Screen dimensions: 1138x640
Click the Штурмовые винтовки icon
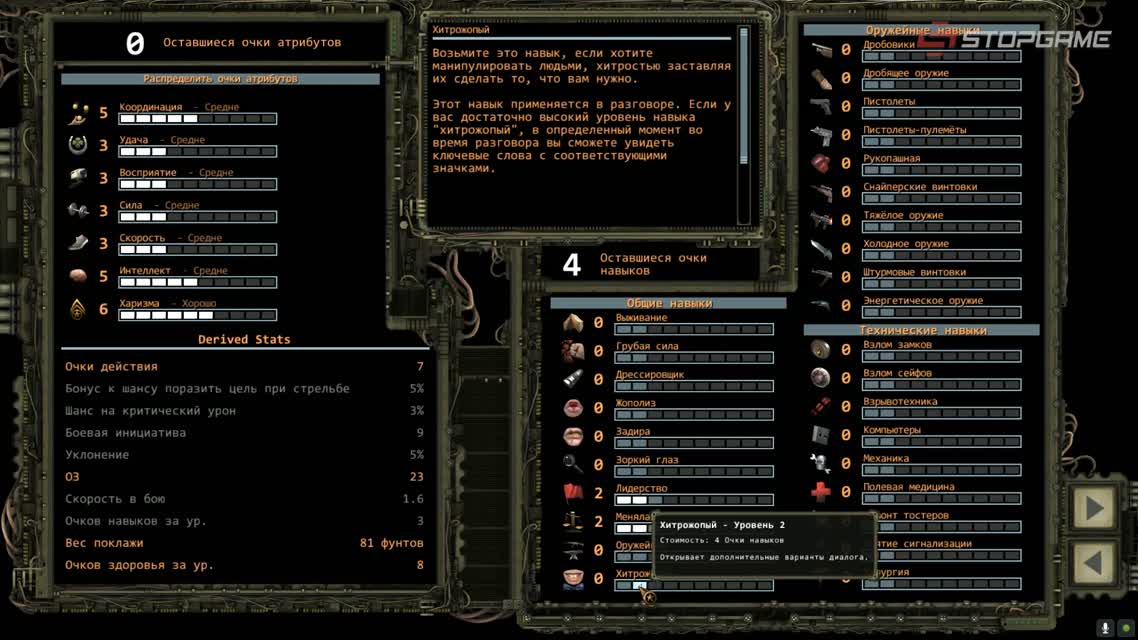click(821, 277)
